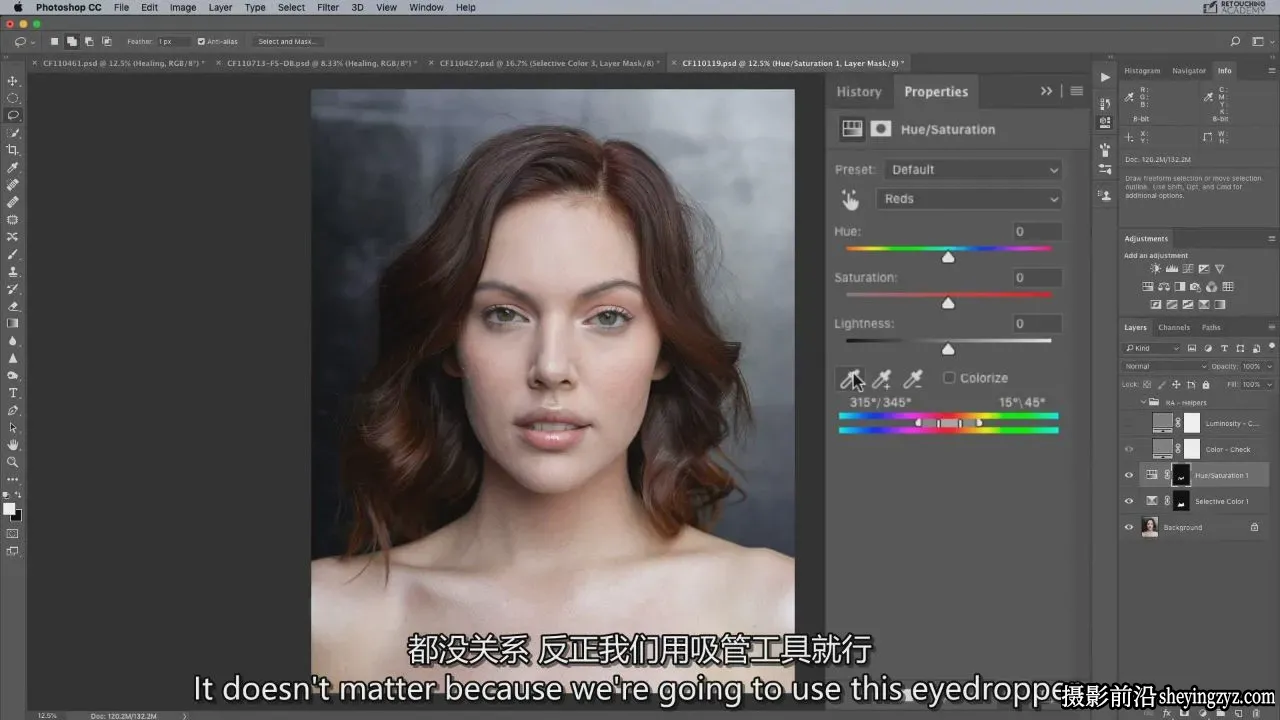Open the Layer menu
Screen dimensions: 1280x720
(x=220, y=7)
